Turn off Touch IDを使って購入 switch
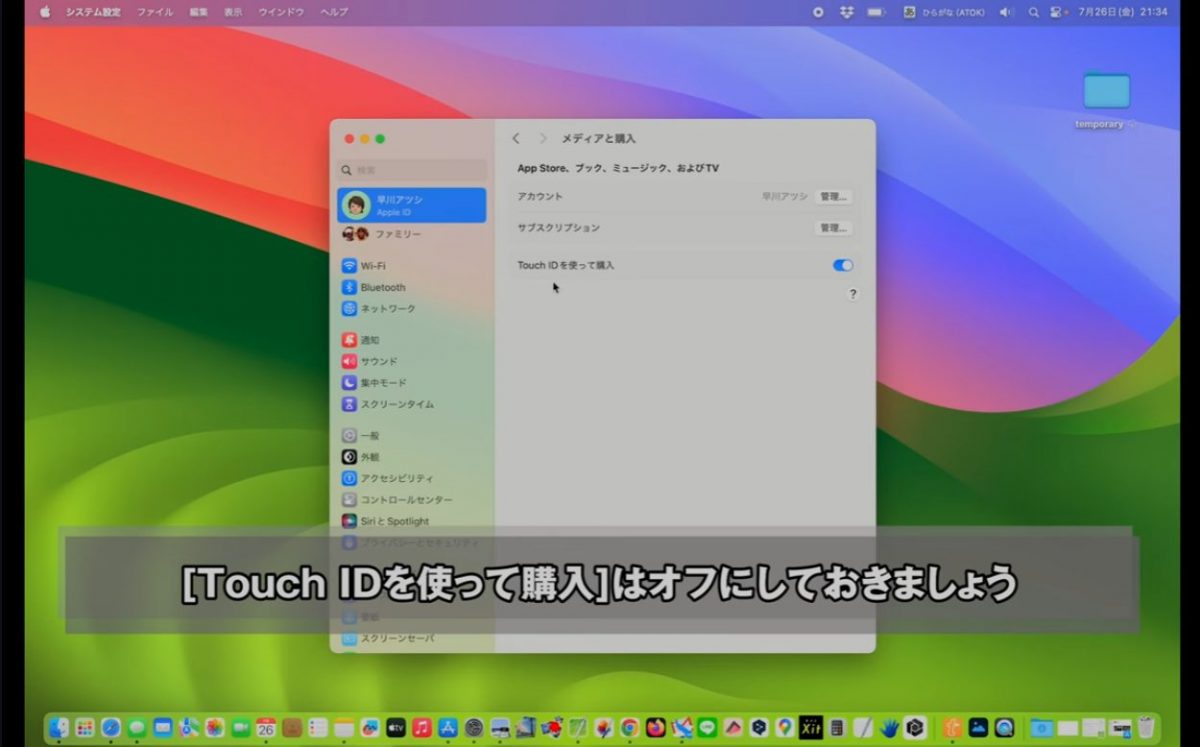This screenshot has height=747, width=1200. 843,266
